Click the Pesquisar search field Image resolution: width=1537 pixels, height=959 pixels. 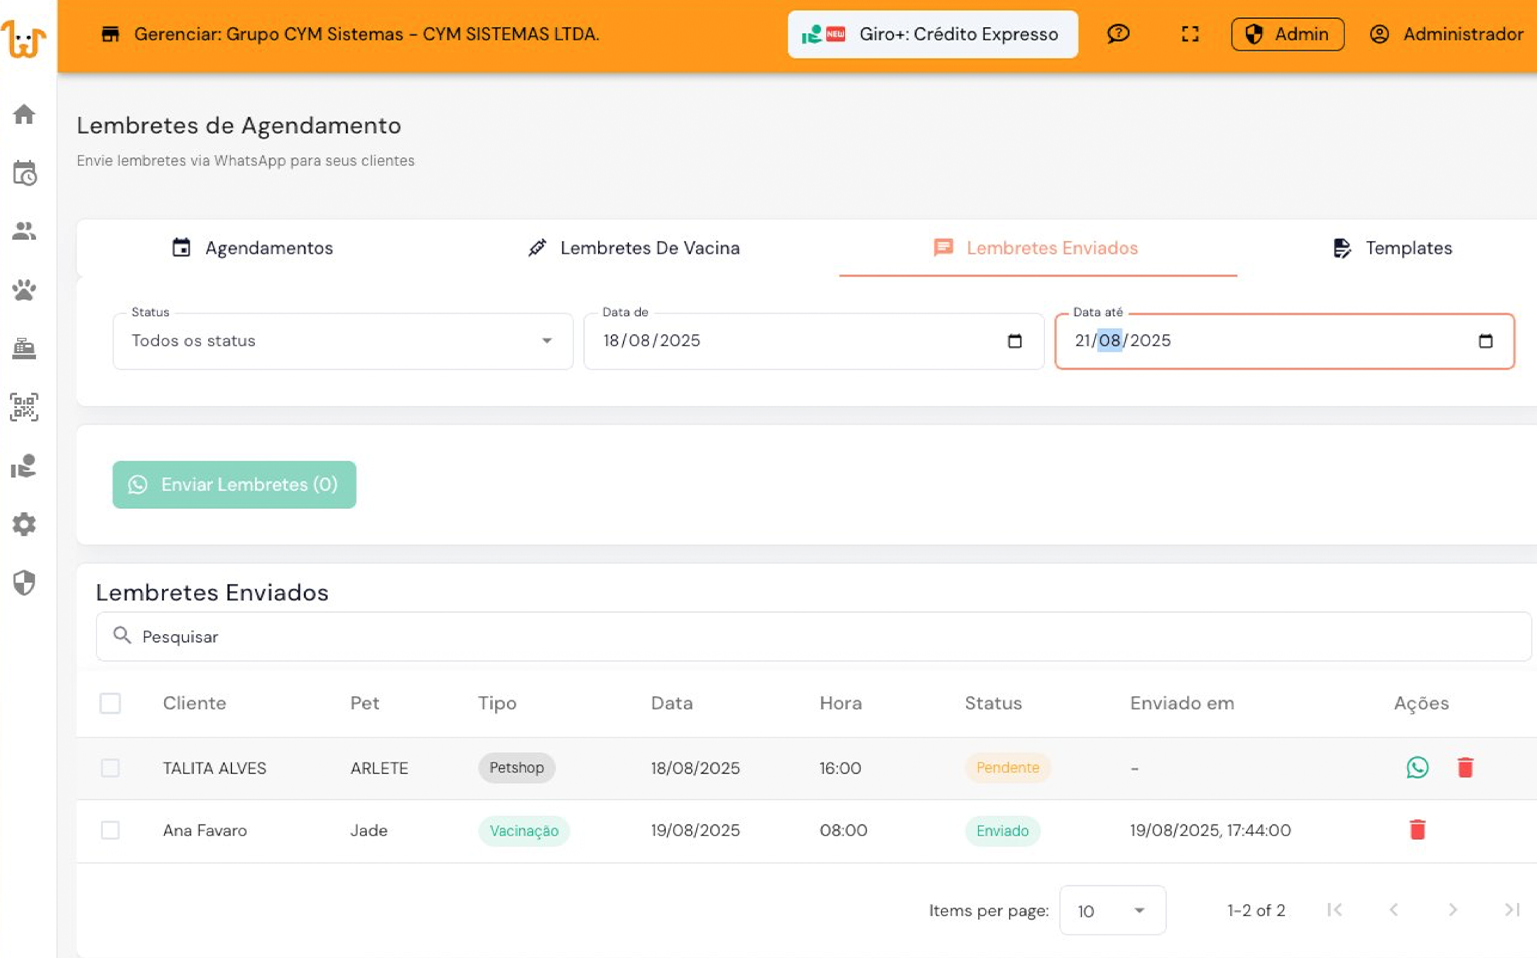pos(812,637)
